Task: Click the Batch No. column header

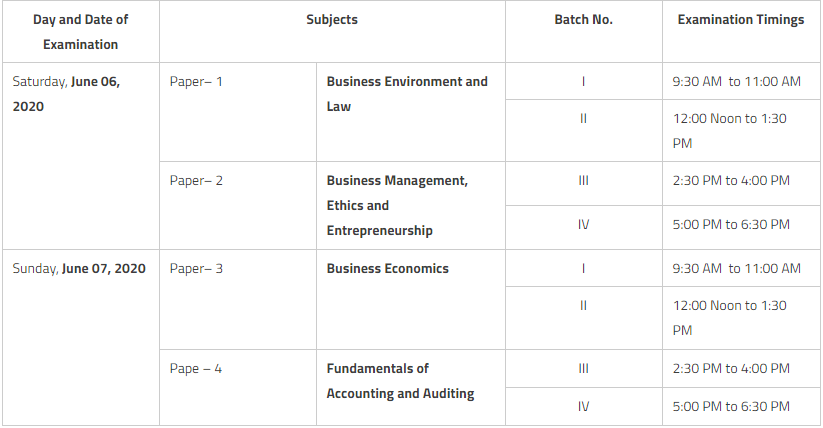Action: tap(584, 32)
